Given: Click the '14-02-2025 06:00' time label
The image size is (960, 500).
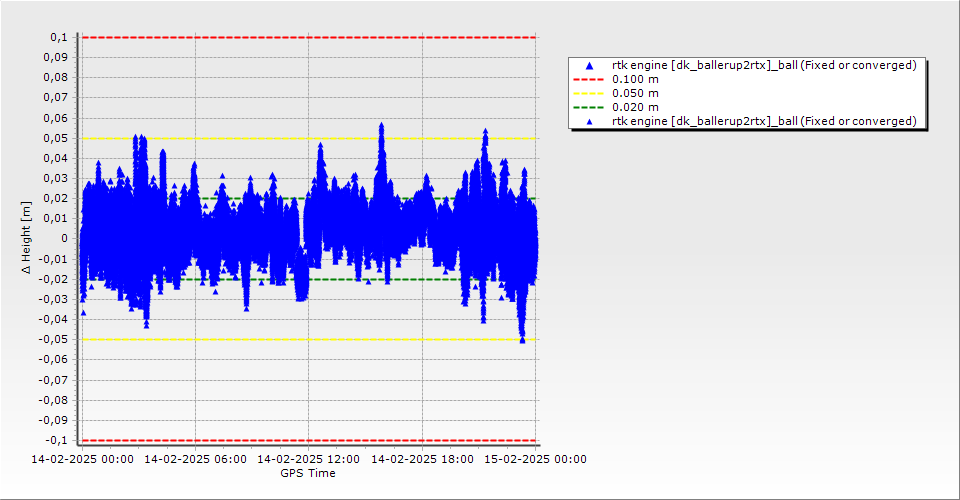Looking at the screenshot, I should [x=195, y=459].
